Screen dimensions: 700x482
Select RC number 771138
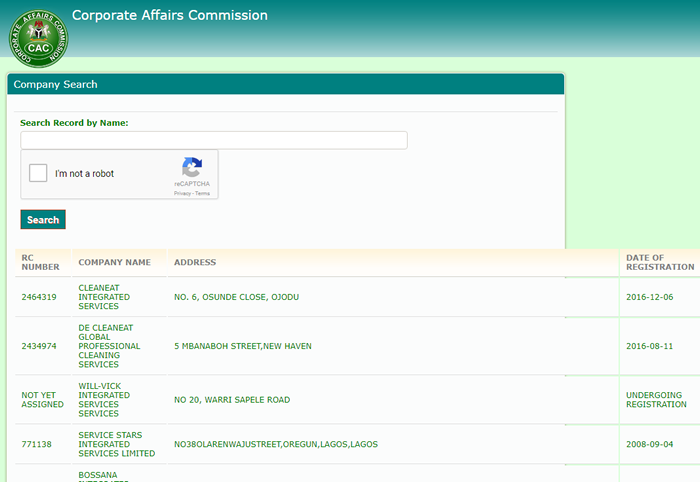pos(37,445)
